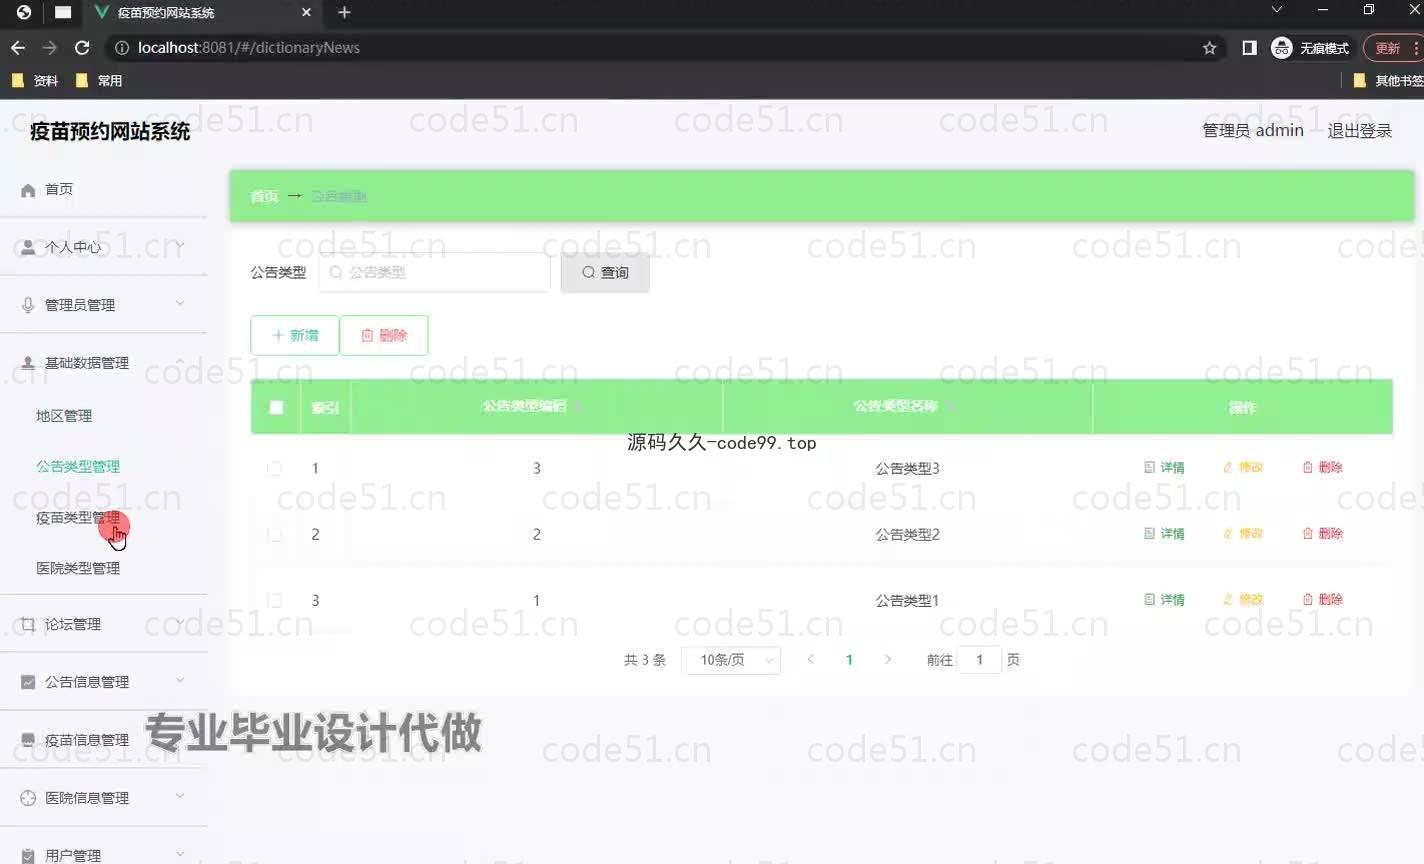Click 修改 for 公告类型1 row
1424x864 pixels.
[x=1243, y=599]
